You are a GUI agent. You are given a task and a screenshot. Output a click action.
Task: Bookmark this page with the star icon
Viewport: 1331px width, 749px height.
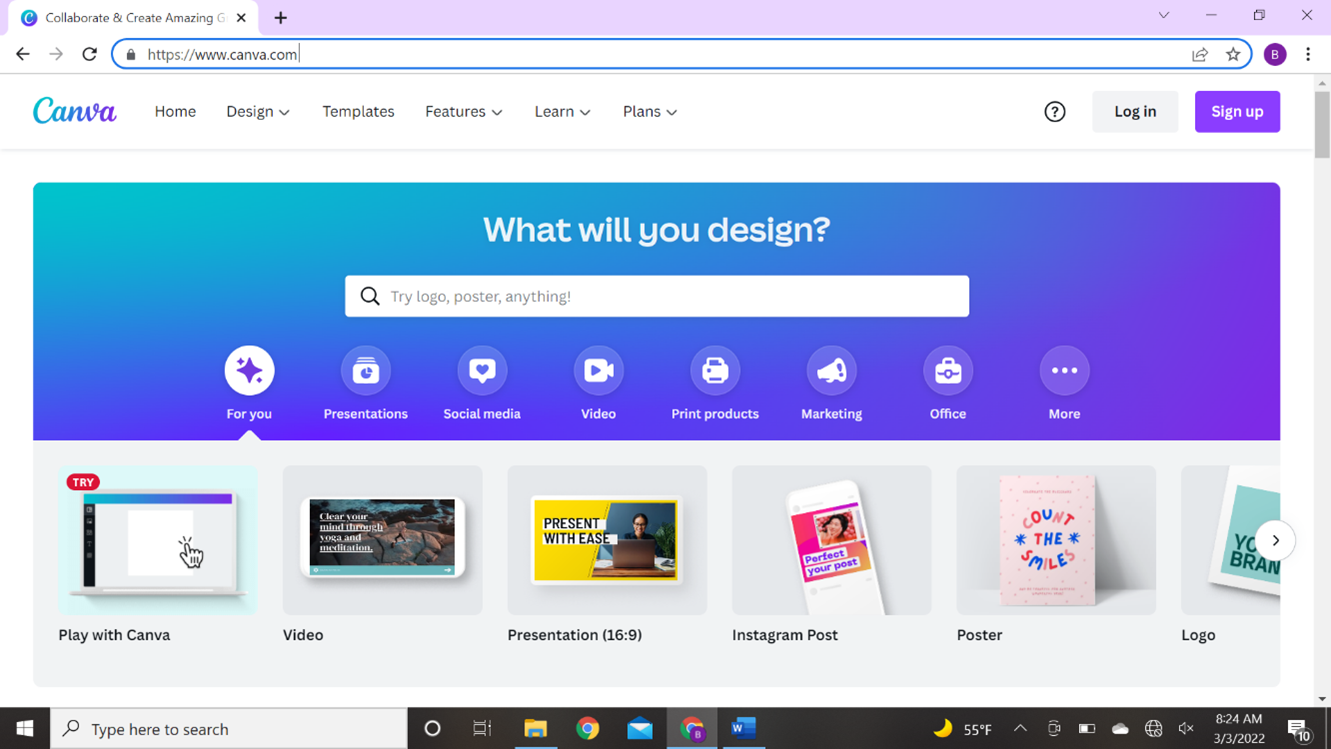pos(1233,54)
